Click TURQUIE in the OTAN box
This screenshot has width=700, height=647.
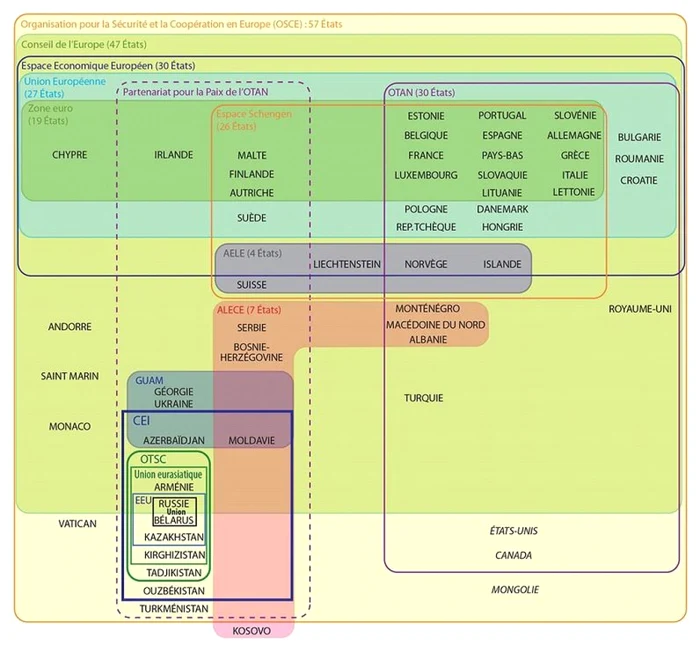pos(424,398)
